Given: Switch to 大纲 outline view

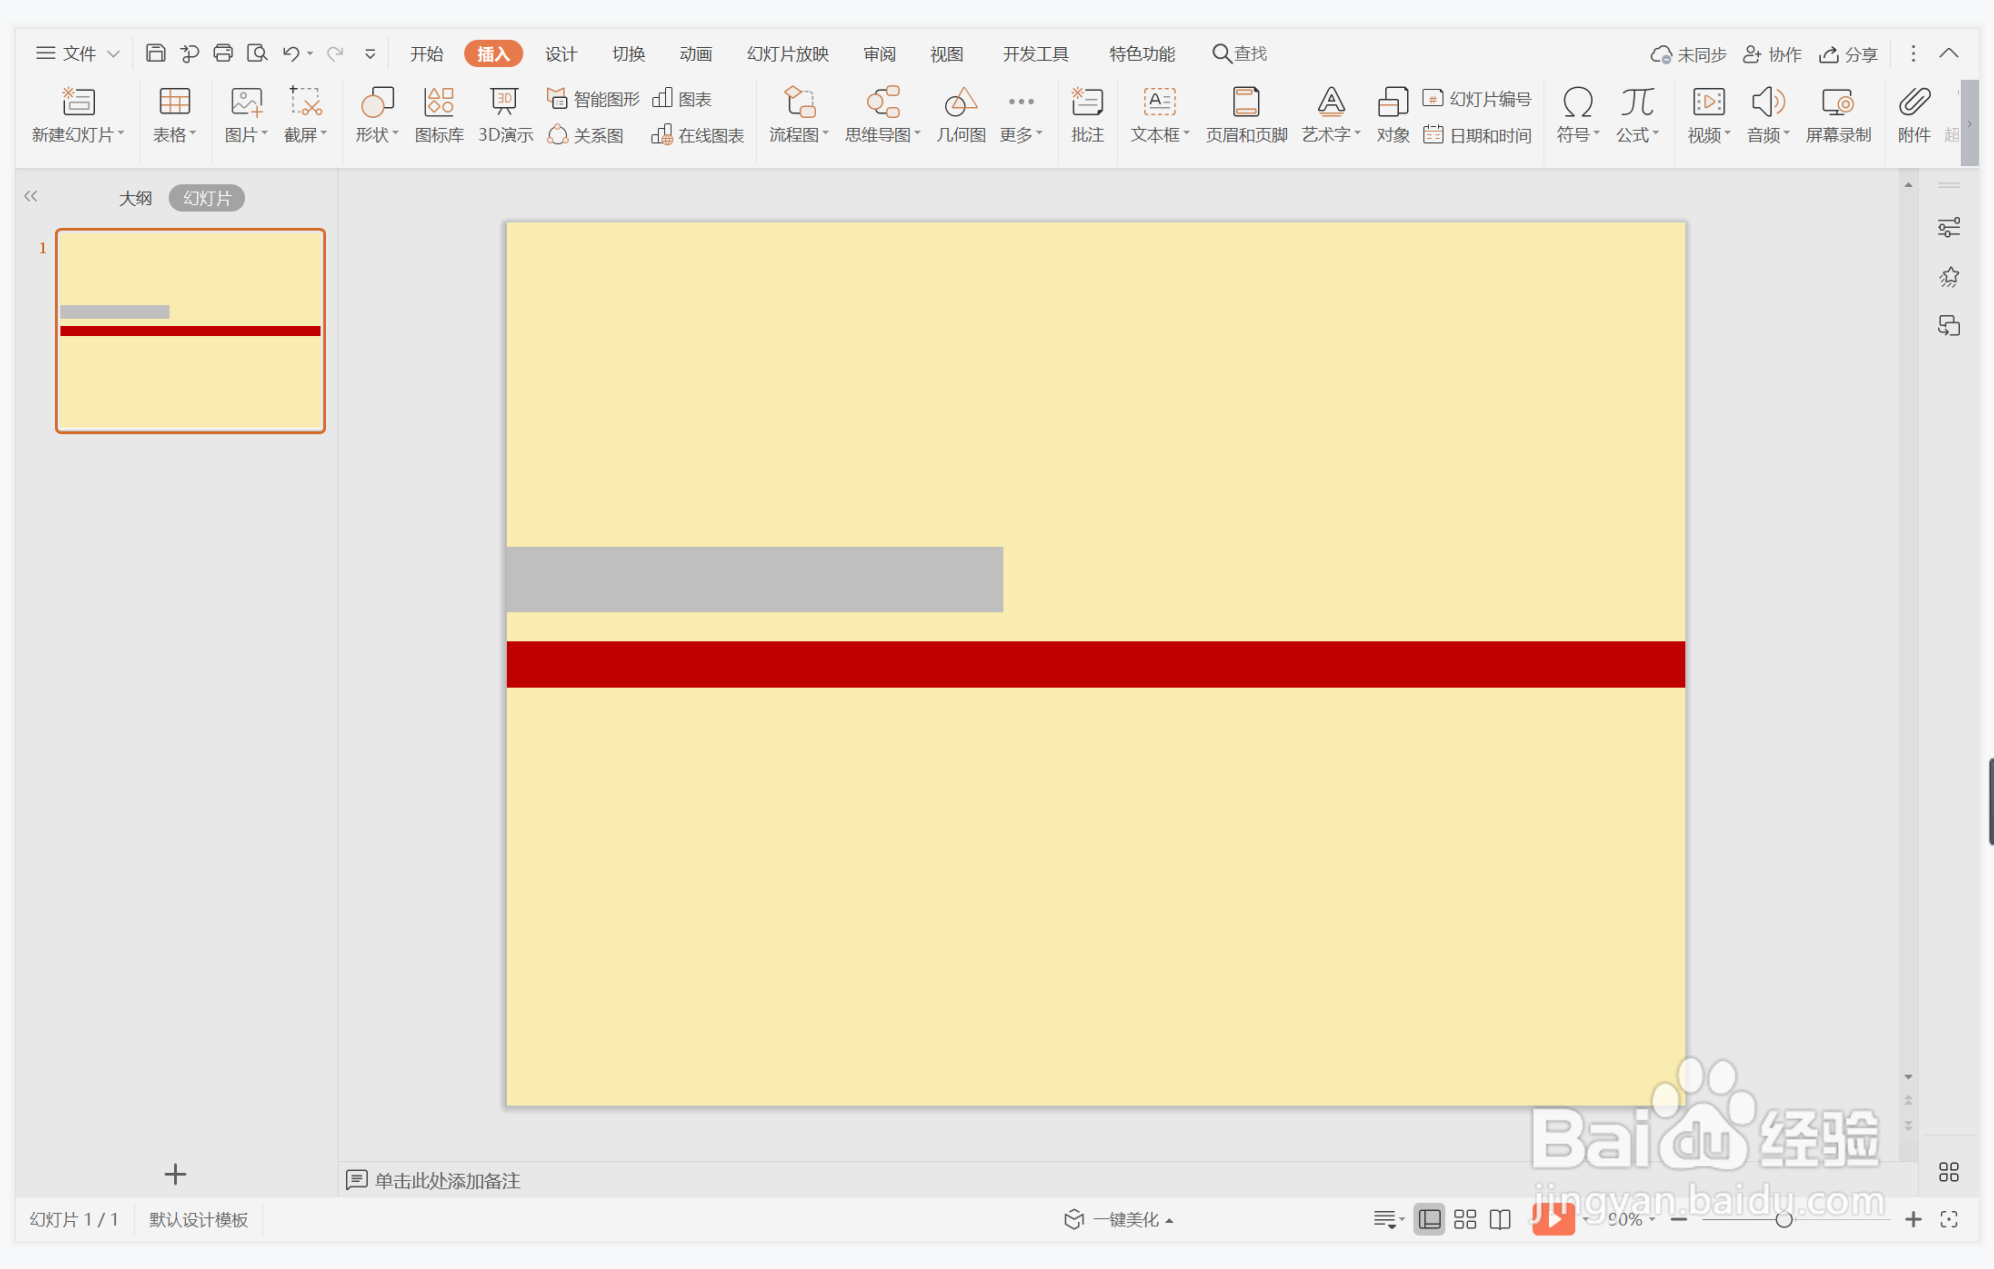Looking at the screenshot, I should coord(136,198).
